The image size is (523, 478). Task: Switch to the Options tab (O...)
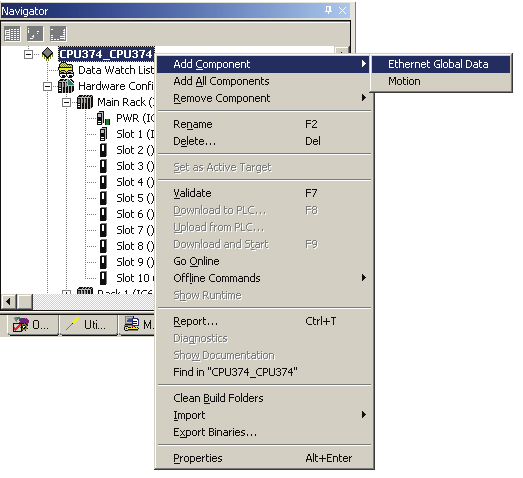(x=32, y=325)
